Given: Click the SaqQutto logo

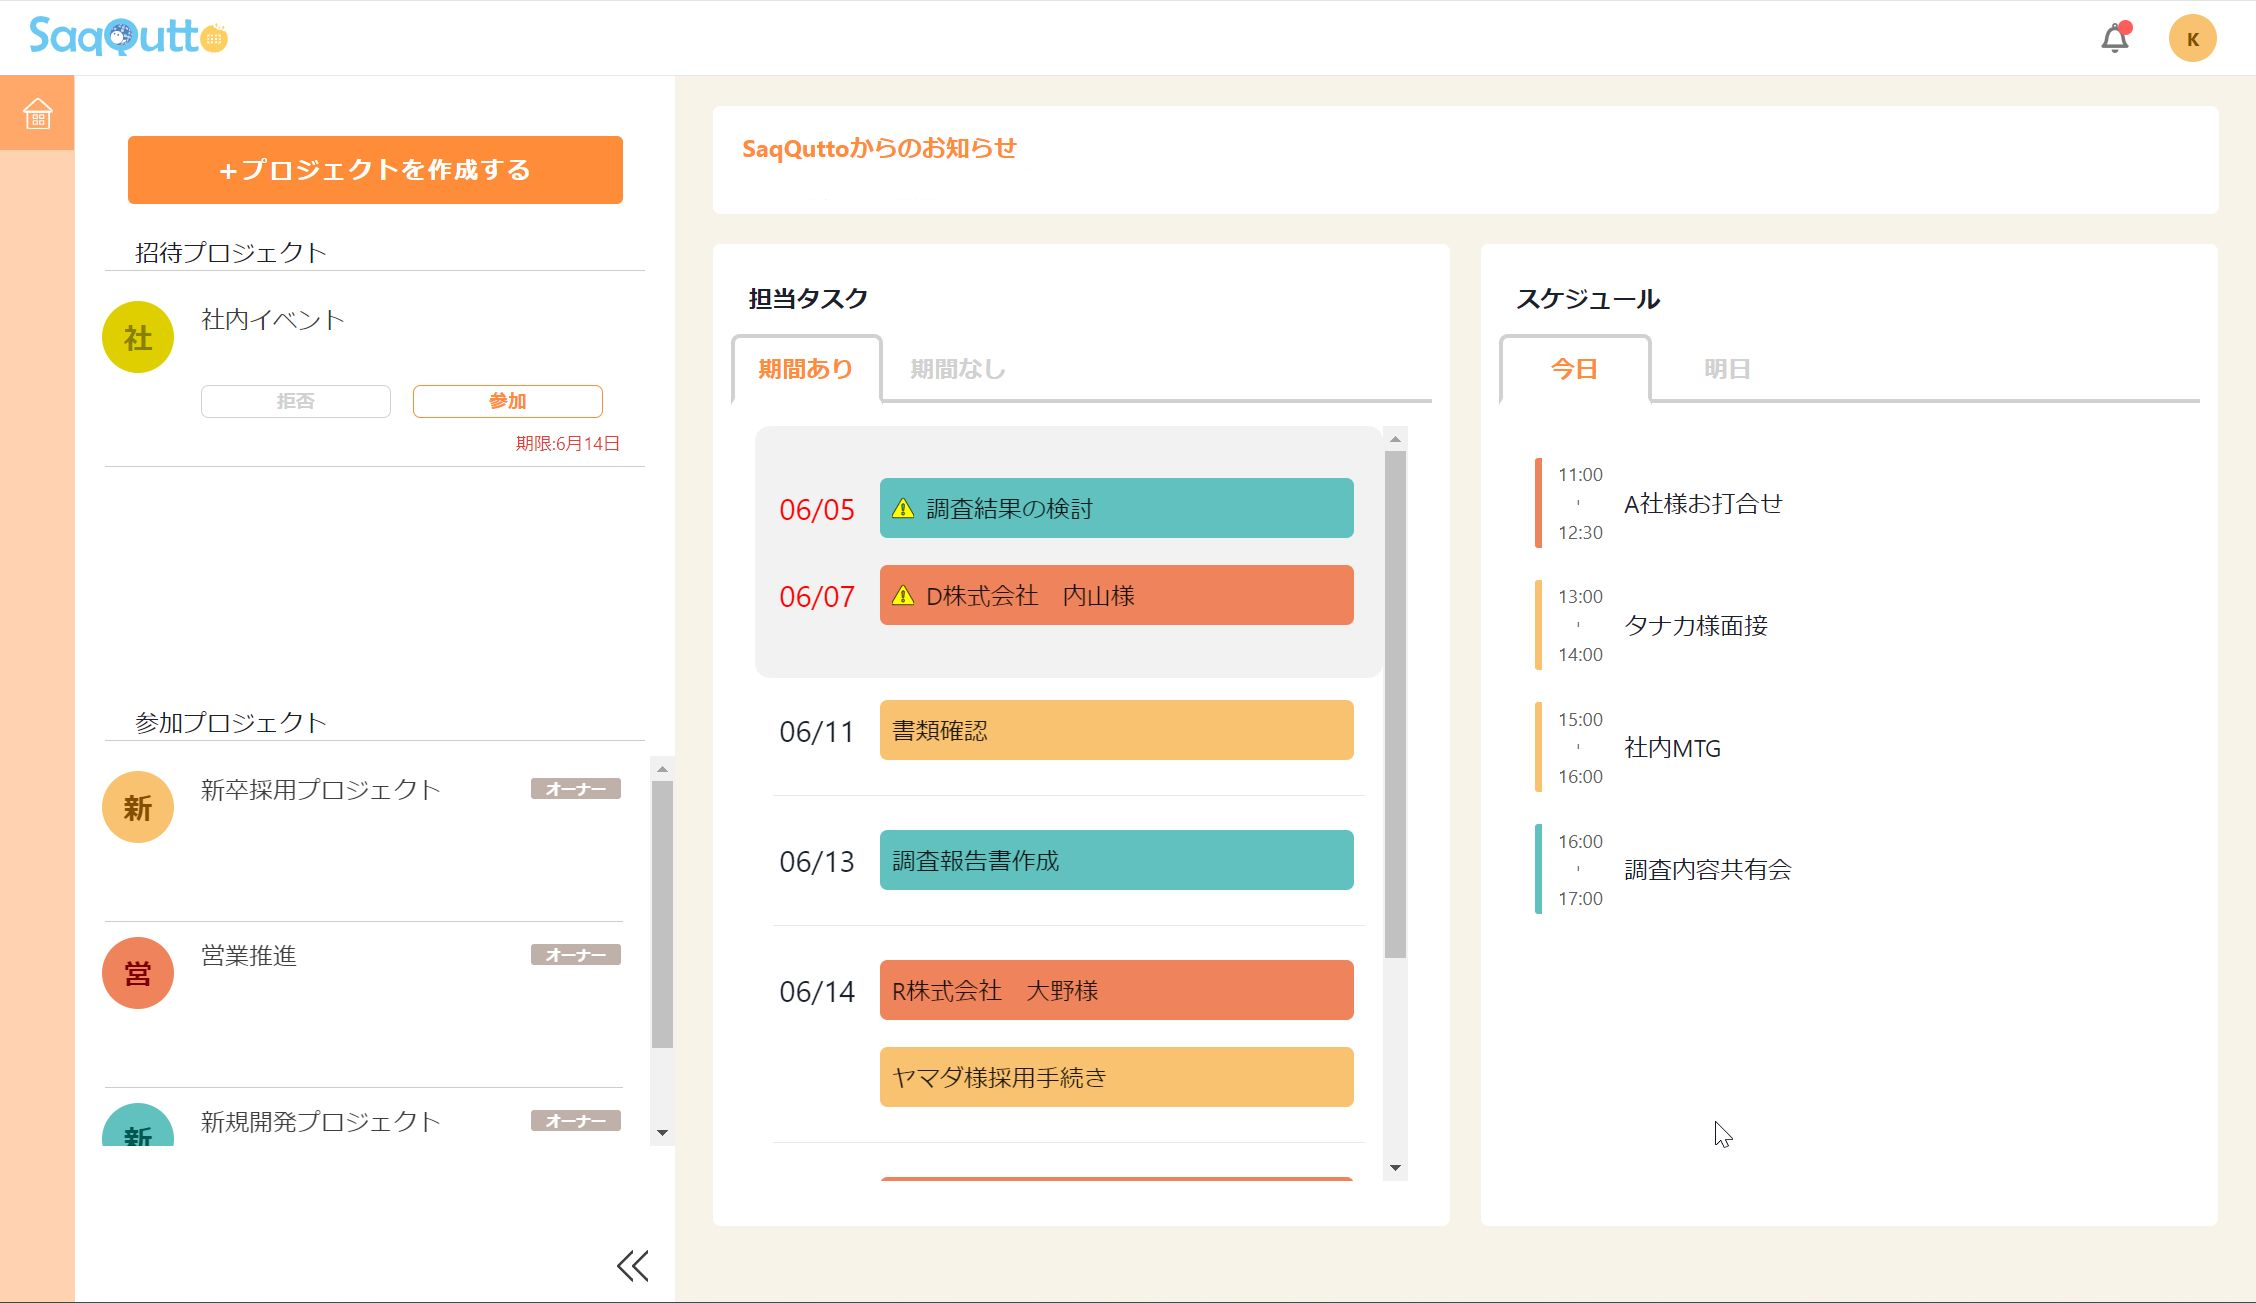Looking at the screenshot, I should pyautogui.click(x=128, y=37).
